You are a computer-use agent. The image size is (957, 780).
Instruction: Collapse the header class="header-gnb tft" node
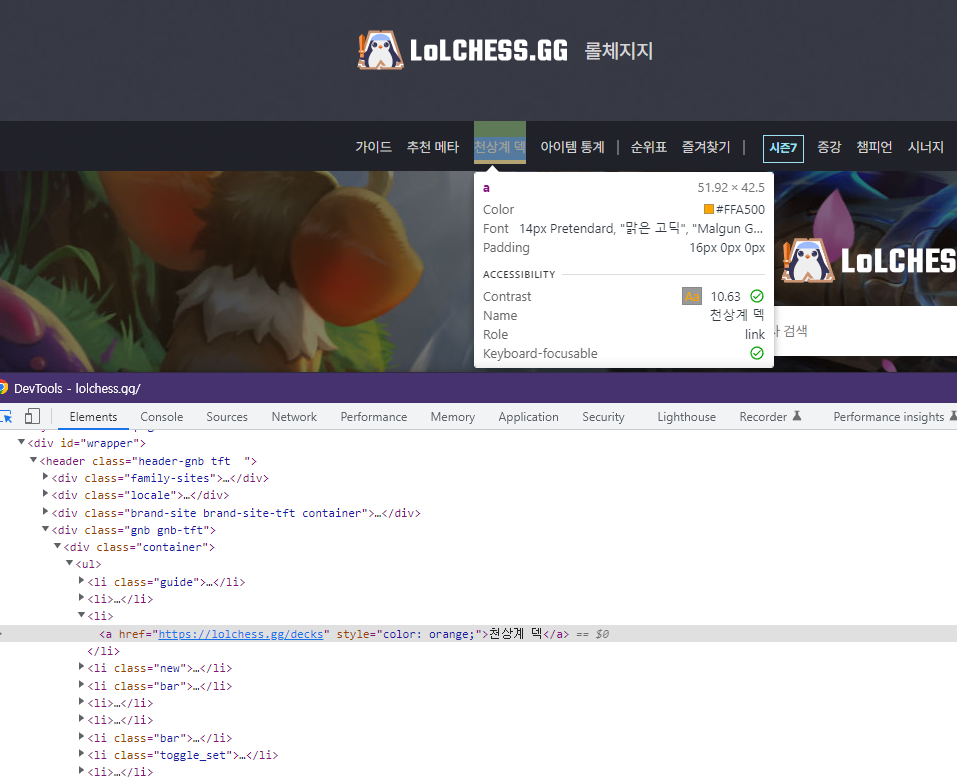(34, 460)
